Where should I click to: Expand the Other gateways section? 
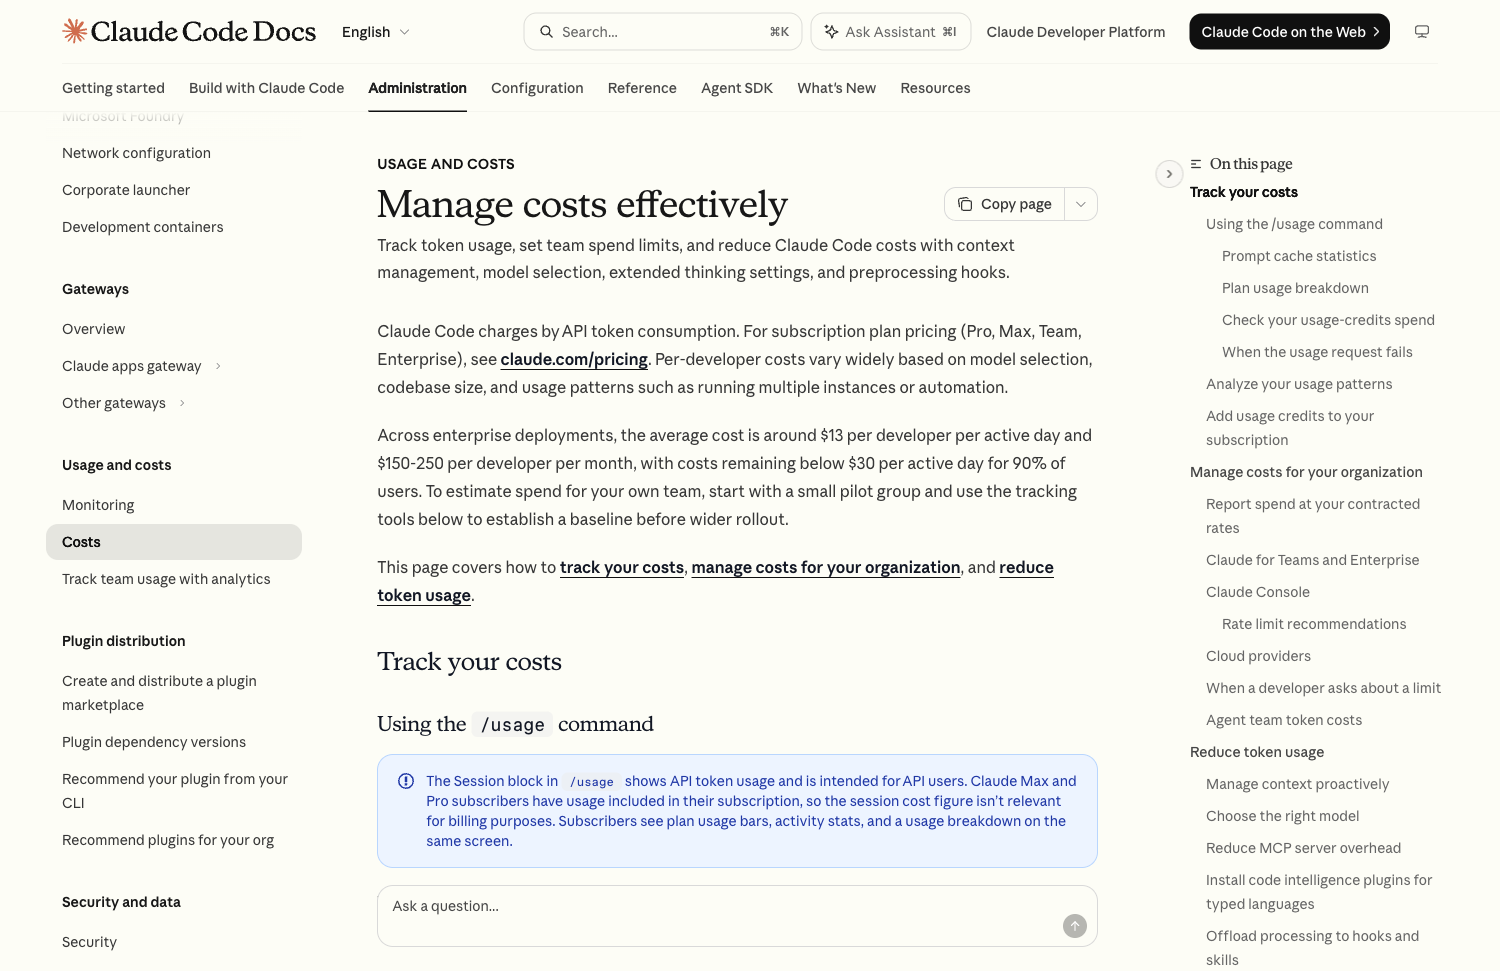pyautogui.click(x=182, y=403)
